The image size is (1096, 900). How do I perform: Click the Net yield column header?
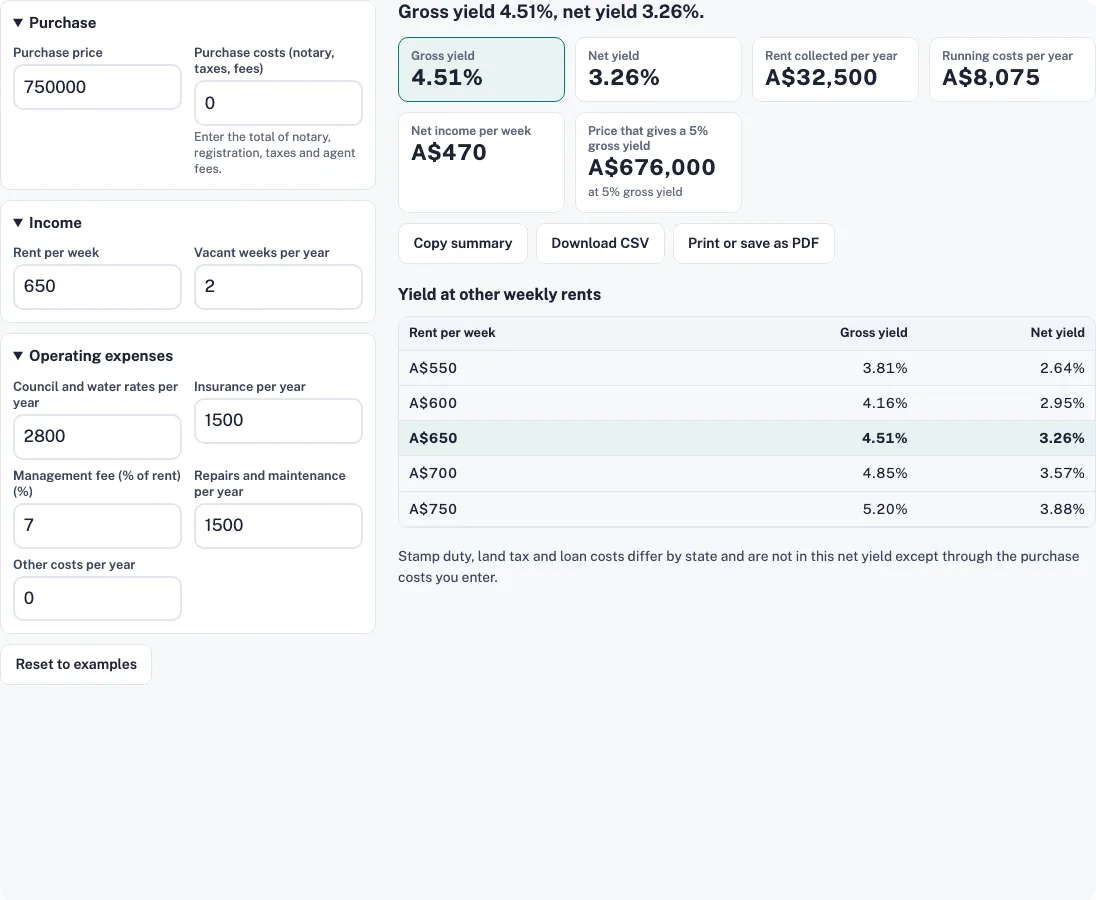pyautogui.click(x=1058, y=333)
